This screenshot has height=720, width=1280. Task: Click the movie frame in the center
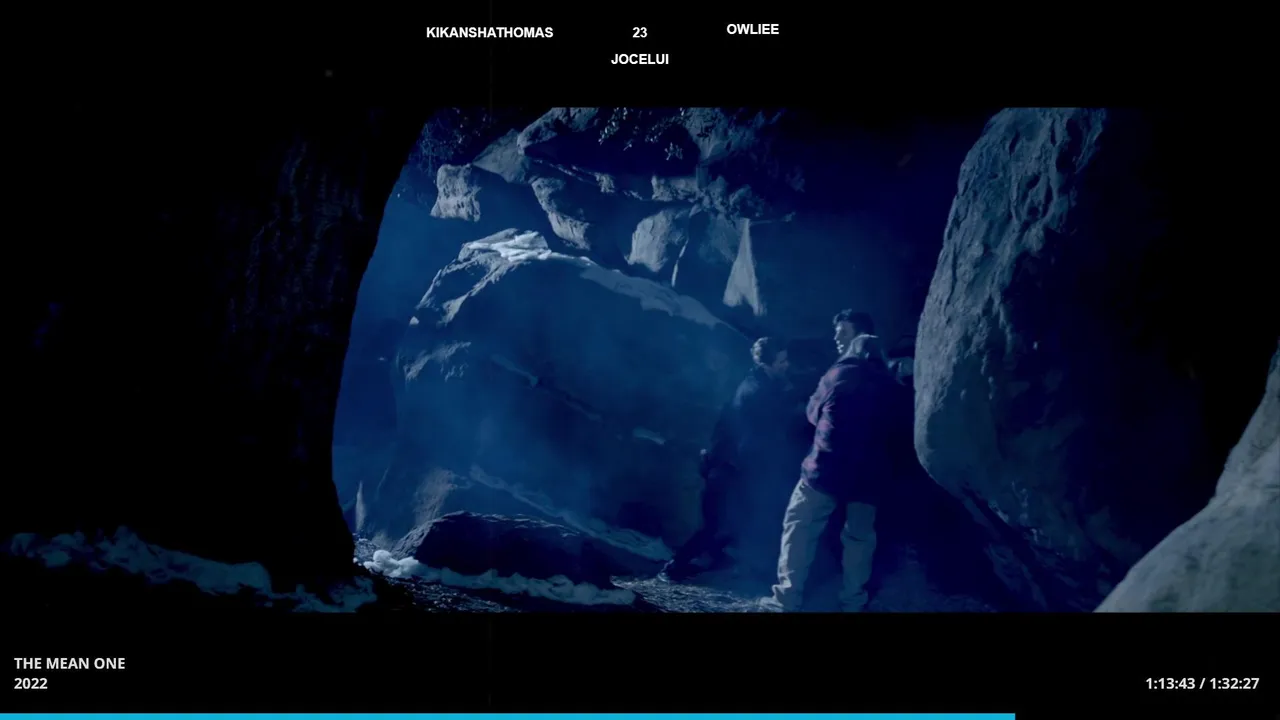[x=640, y=360]
